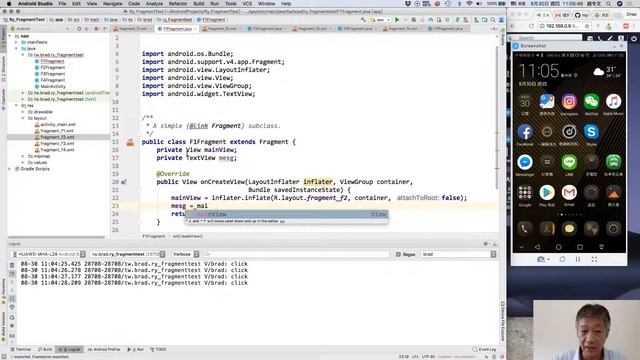Open Facebook app on phone screenshot
Viewport: 640px width, 360px height.
525,132
